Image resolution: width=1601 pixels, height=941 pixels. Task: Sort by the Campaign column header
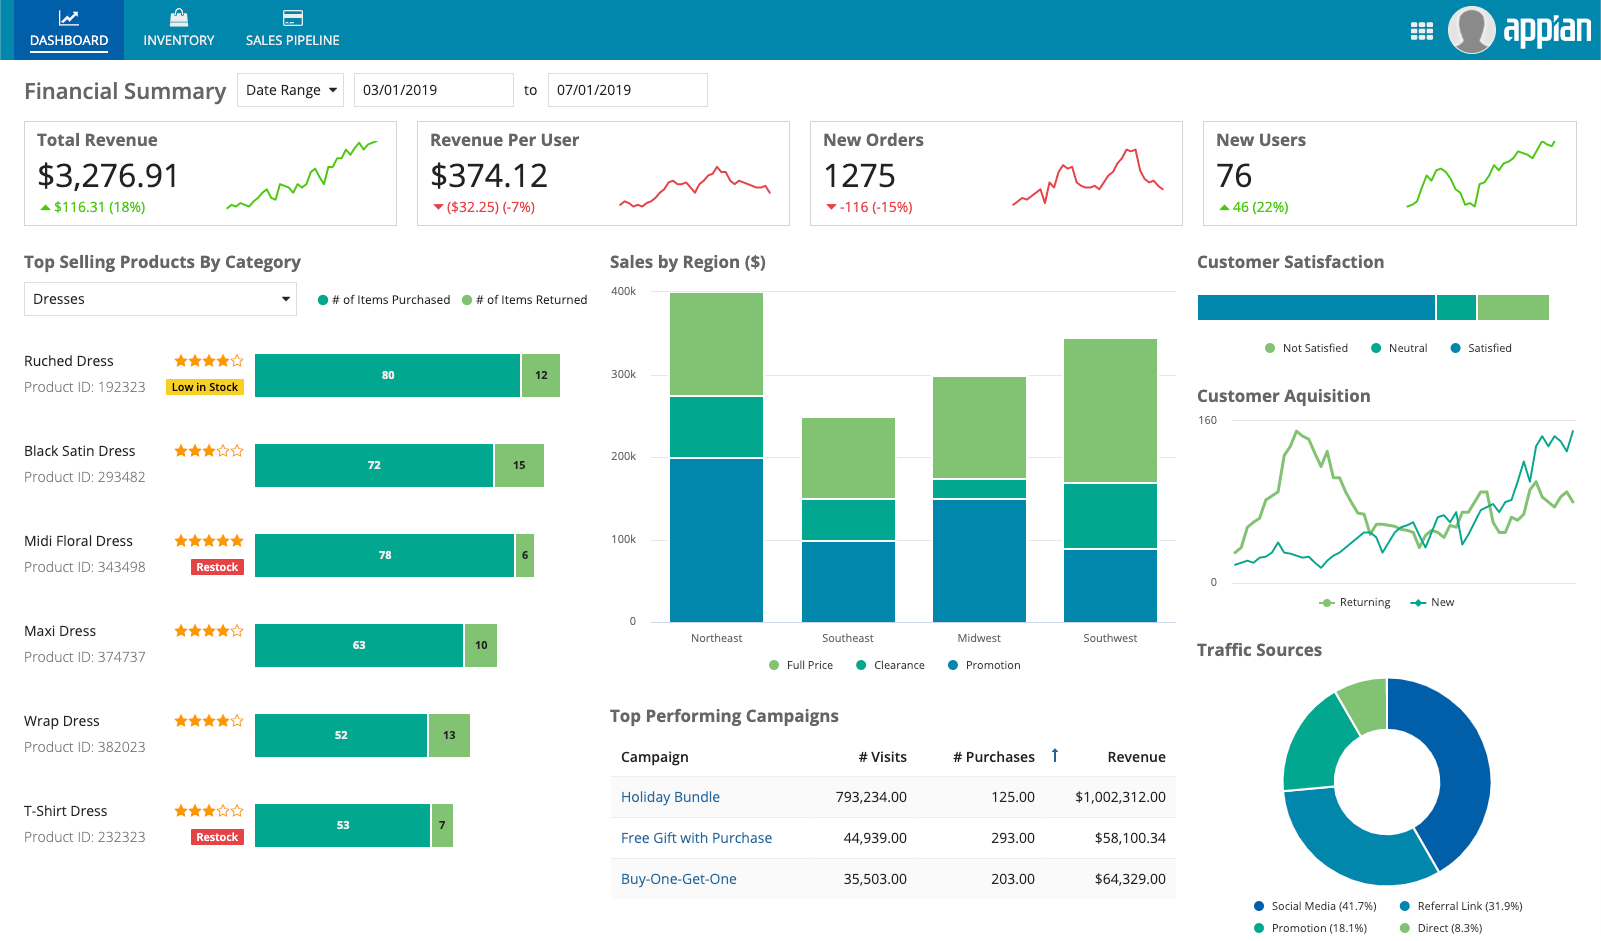(x=655, y=757)
